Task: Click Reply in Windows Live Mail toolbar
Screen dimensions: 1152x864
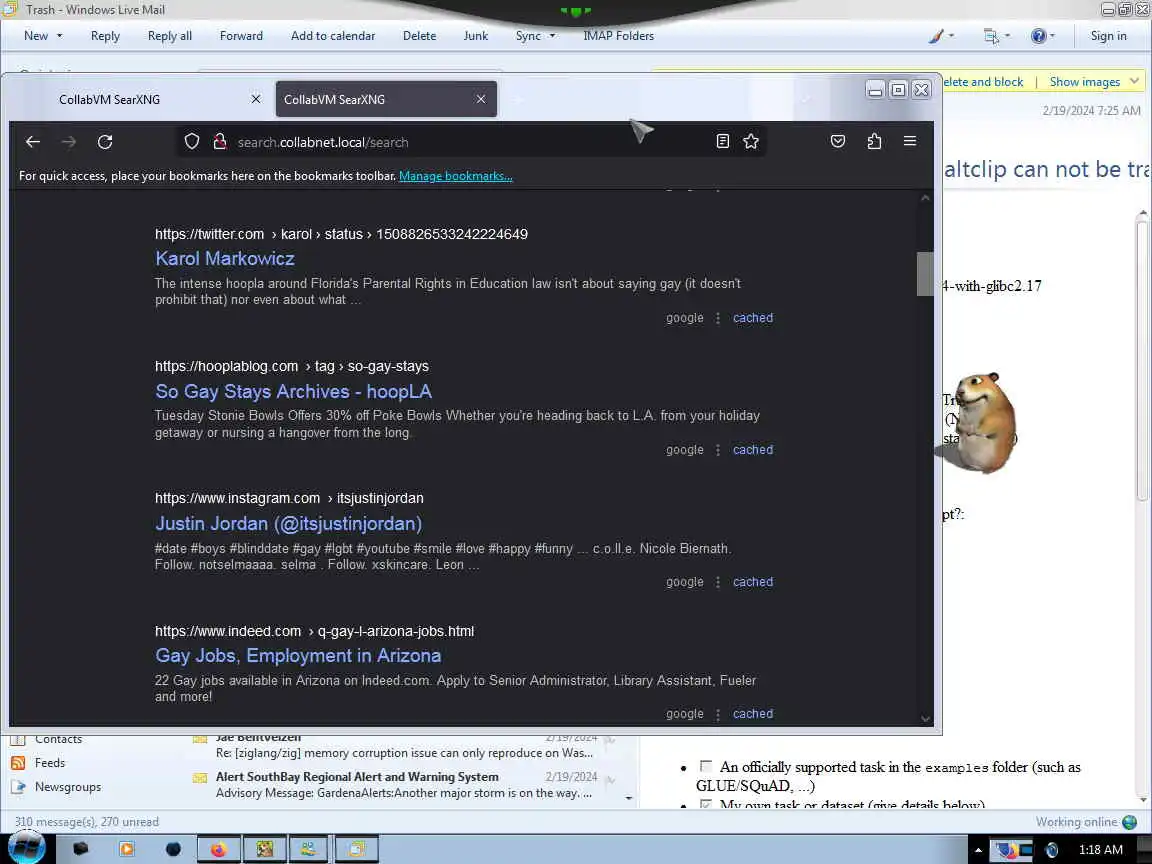Action: pyautogui.click(x=105, y=35)
